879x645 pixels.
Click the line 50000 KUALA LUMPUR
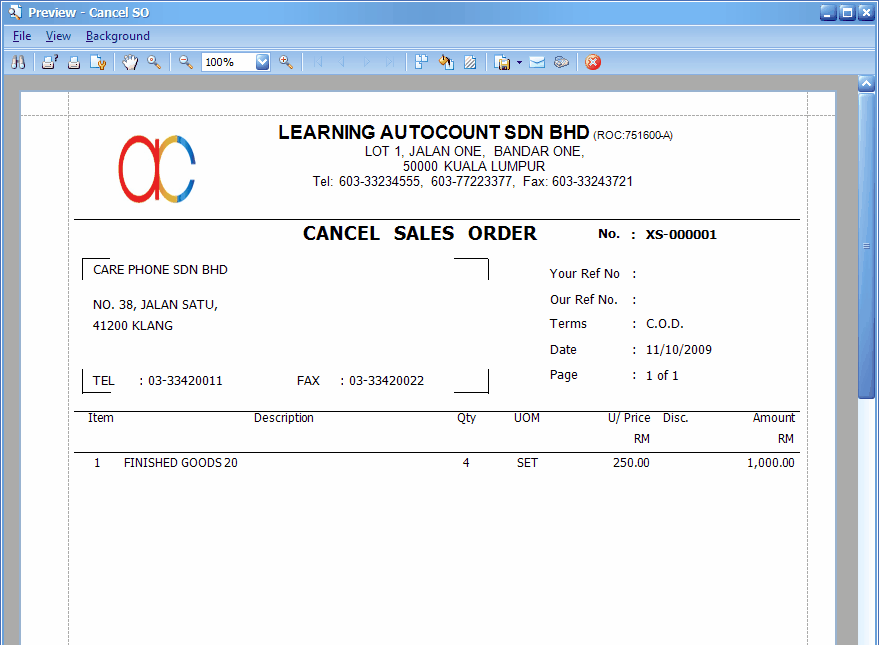[x=474, y=166]
